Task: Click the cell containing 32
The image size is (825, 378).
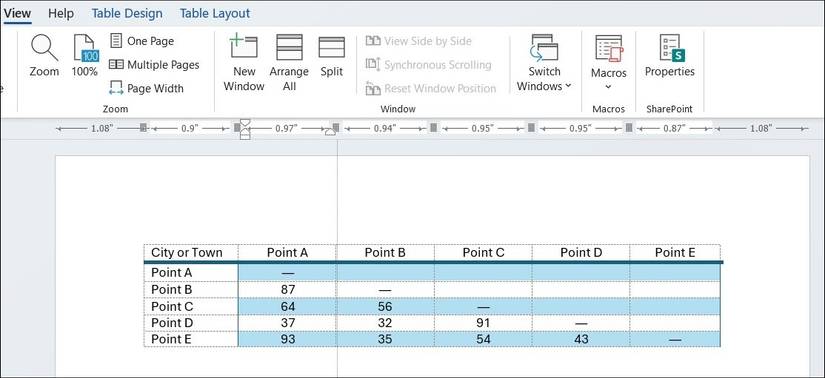Action: tap(385, 323)
